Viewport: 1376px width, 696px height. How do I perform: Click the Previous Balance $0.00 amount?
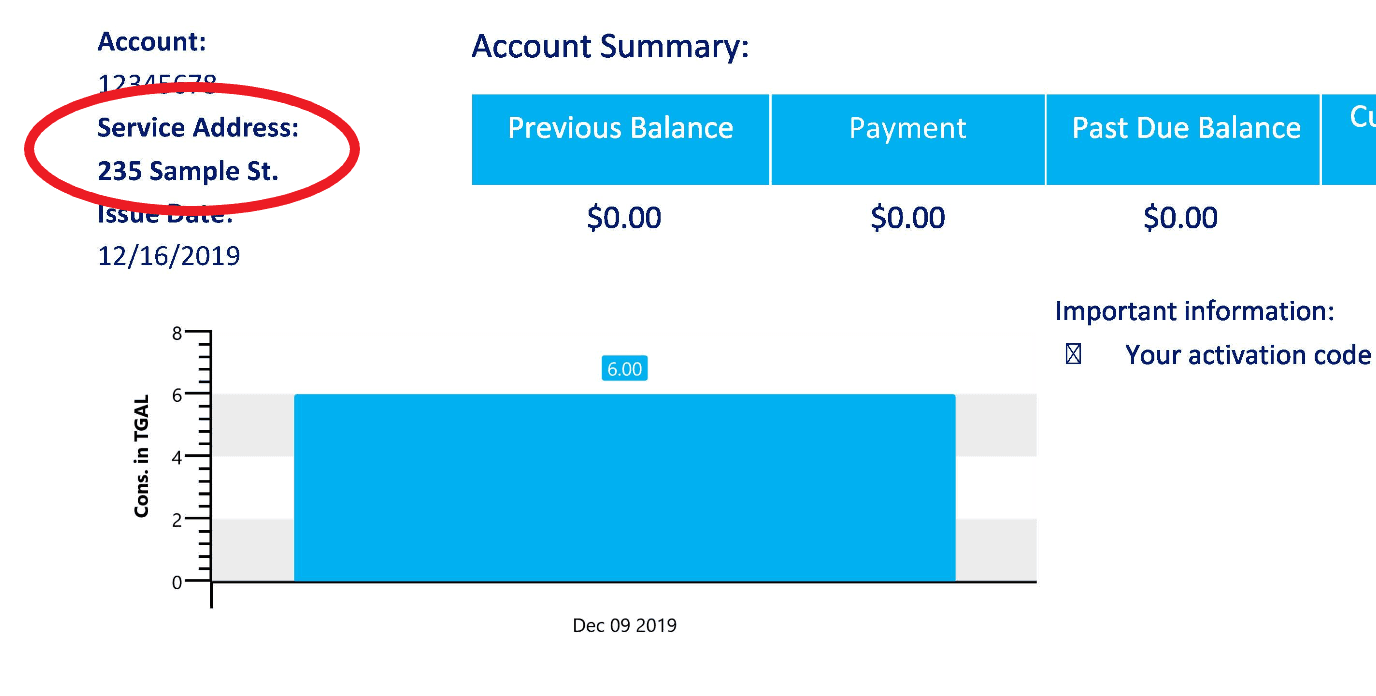coord(624,218)
